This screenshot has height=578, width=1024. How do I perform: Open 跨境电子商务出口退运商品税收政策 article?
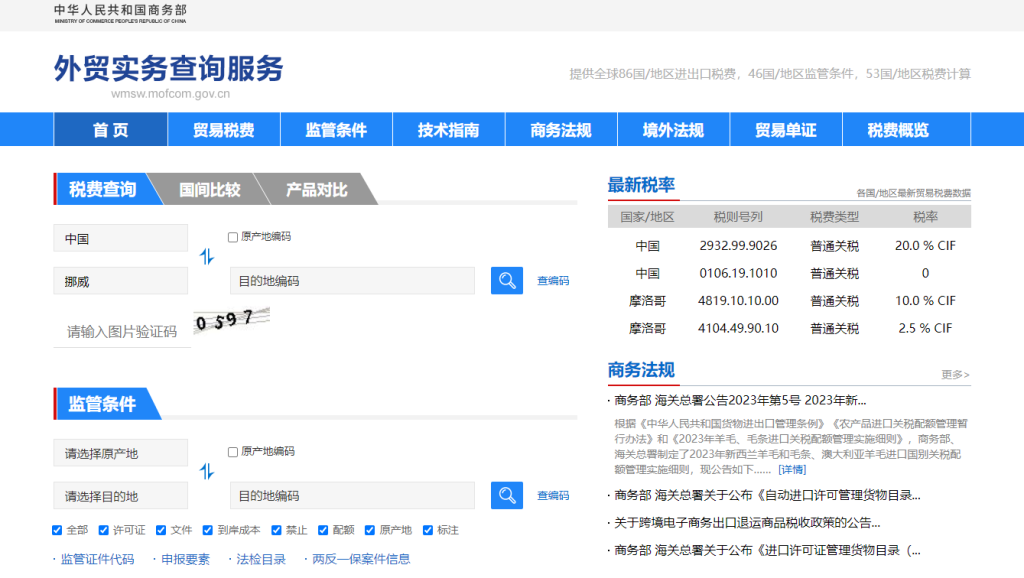pyautogui.click(x=747, y=522)
